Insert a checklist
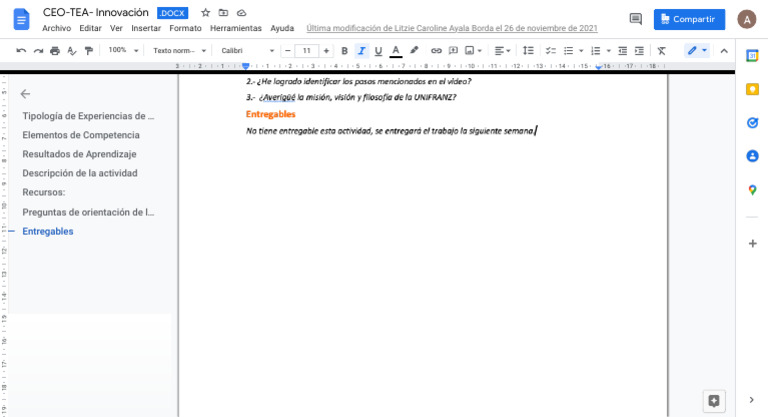Image resolution: width=768 pixels, height=417 pixels. [551, 50]
